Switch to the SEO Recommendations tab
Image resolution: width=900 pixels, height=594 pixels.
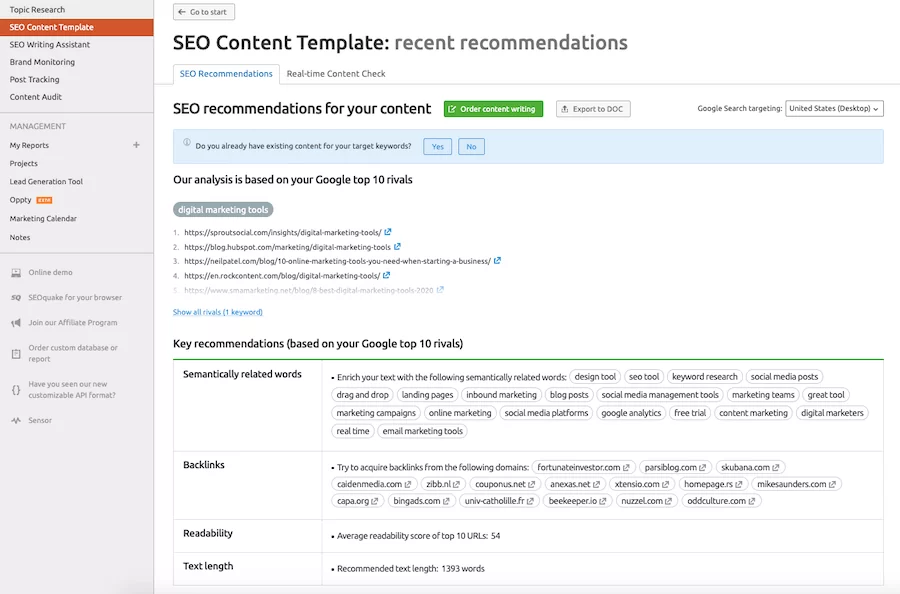coord(226,73)
